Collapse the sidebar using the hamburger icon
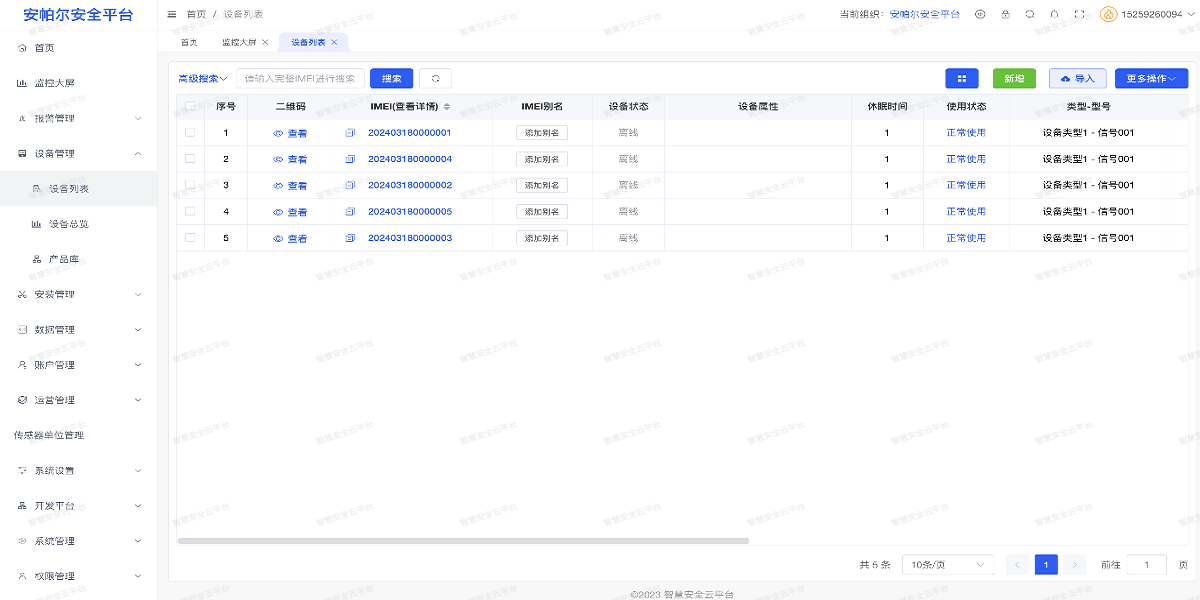Screen dimensions: 1200x600 [171, 15]
